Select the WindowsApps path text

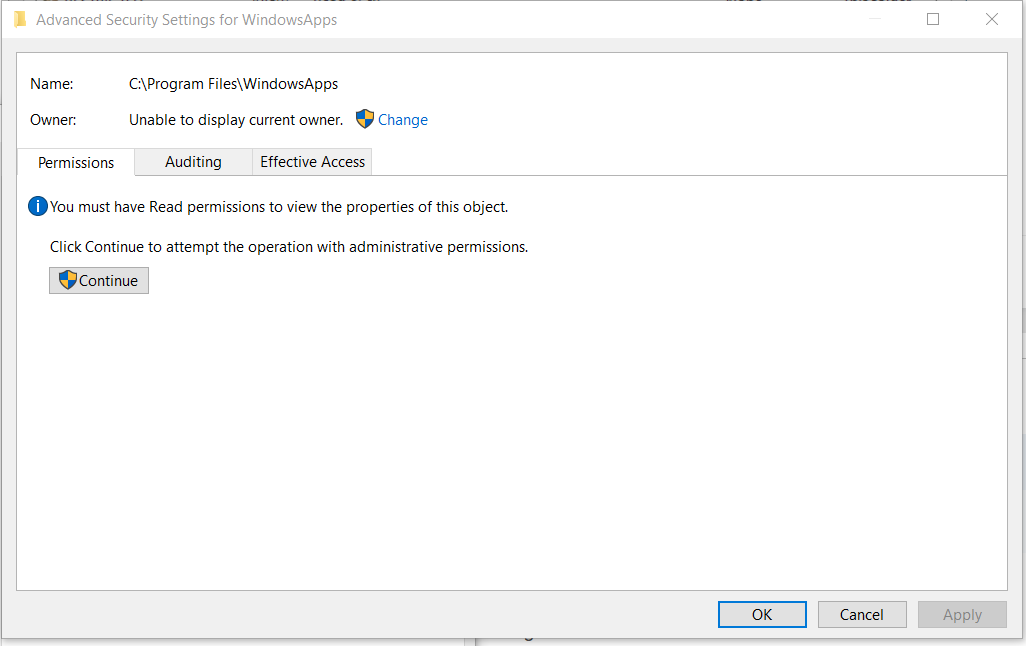(x=231, y=83)
